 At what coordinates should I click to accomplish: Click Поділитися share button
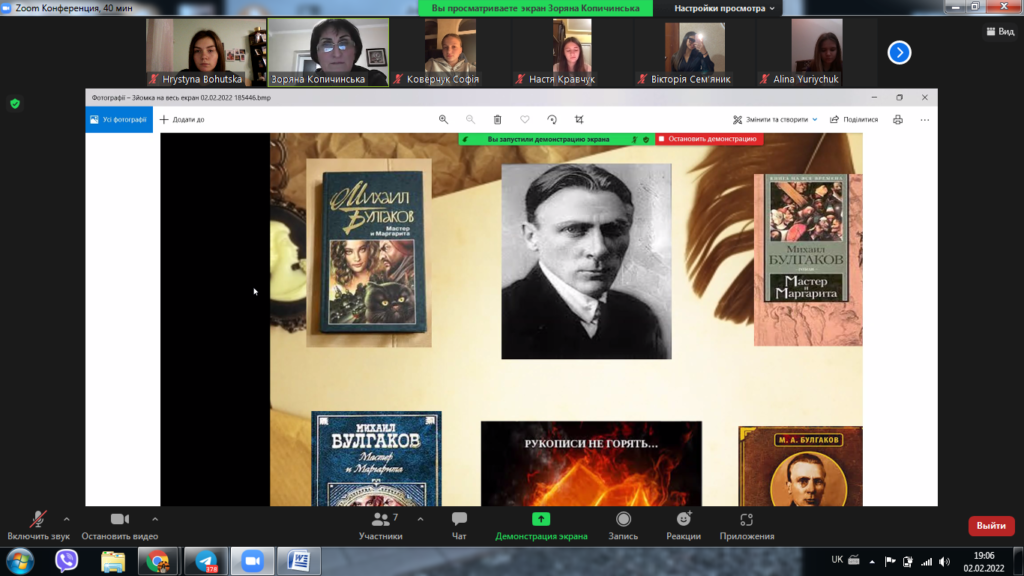854,120
